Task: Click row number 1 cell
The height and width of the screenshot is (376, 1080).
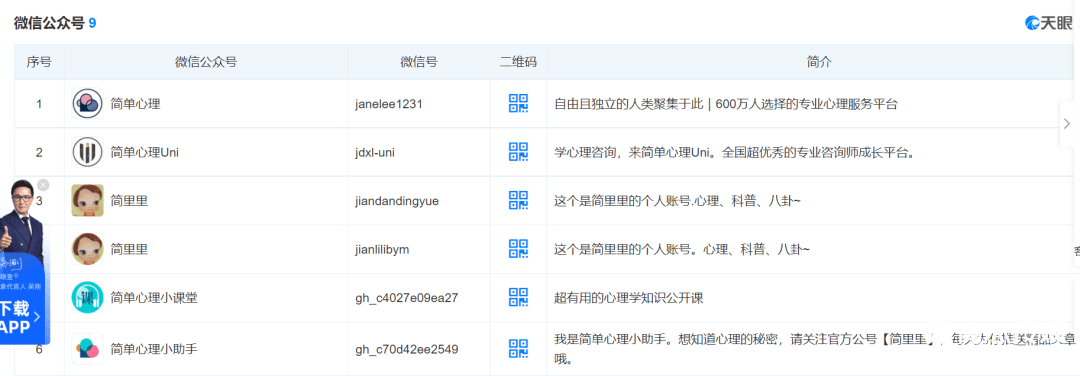Action: [39, 104]
